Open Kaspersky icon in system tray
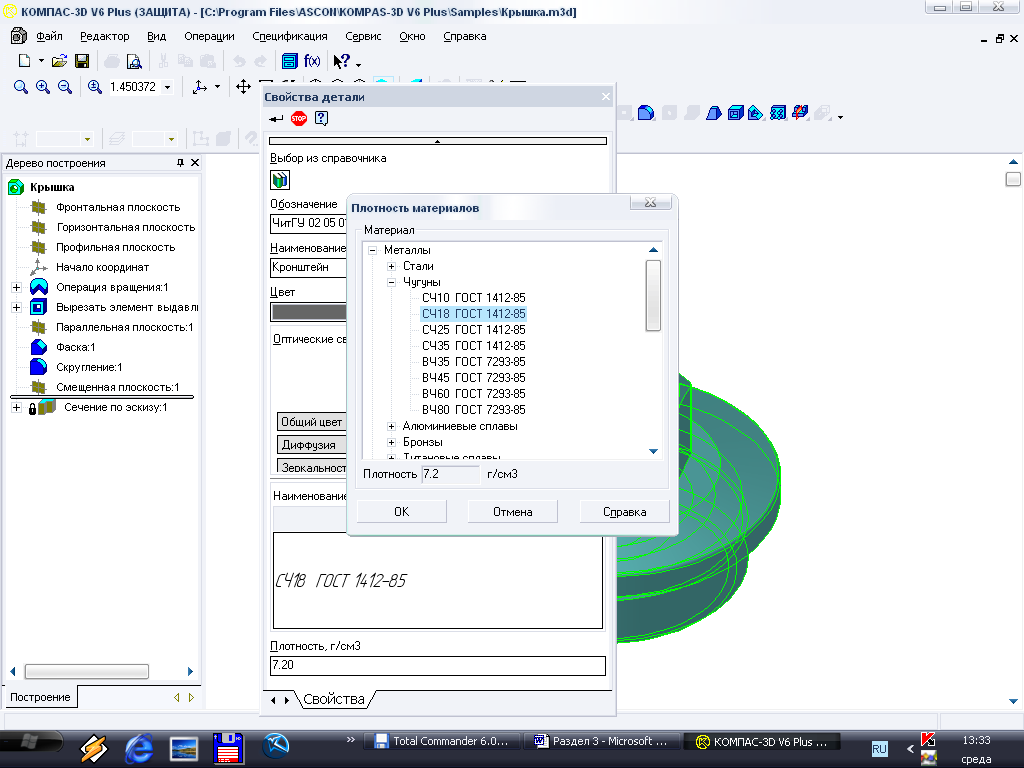The height and width of the screenshot is (768, 1024). [x=928, y=739]
